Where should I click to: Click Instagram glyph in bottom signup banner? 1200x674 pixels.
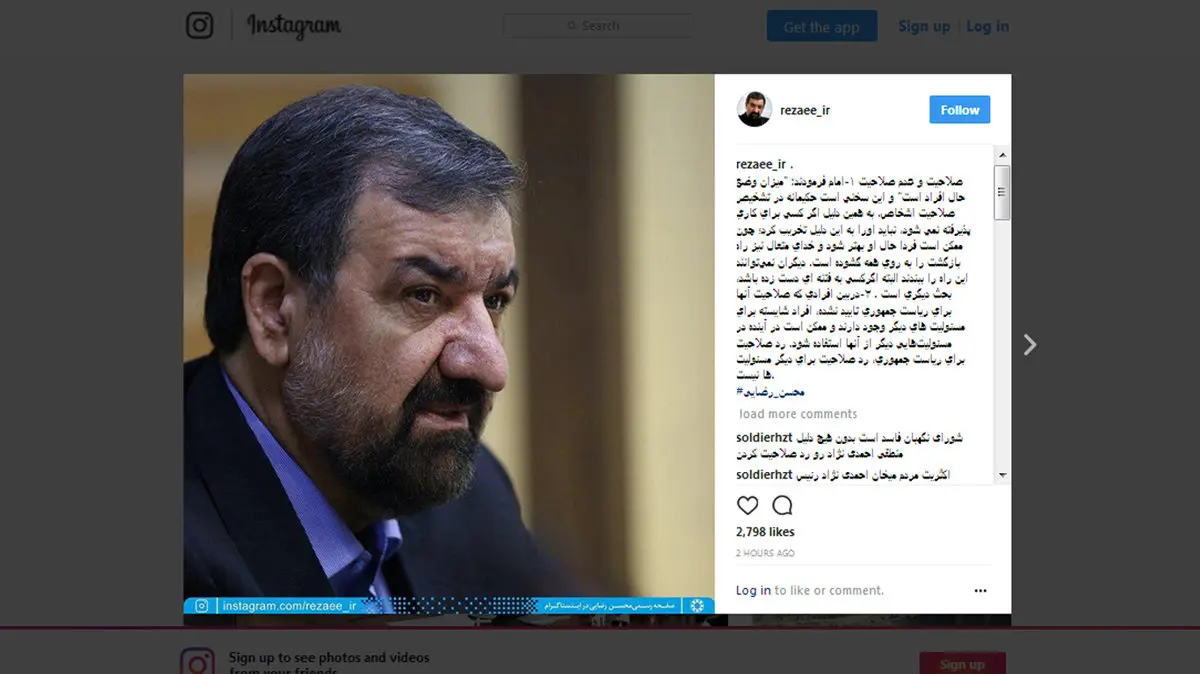point(197,661)
